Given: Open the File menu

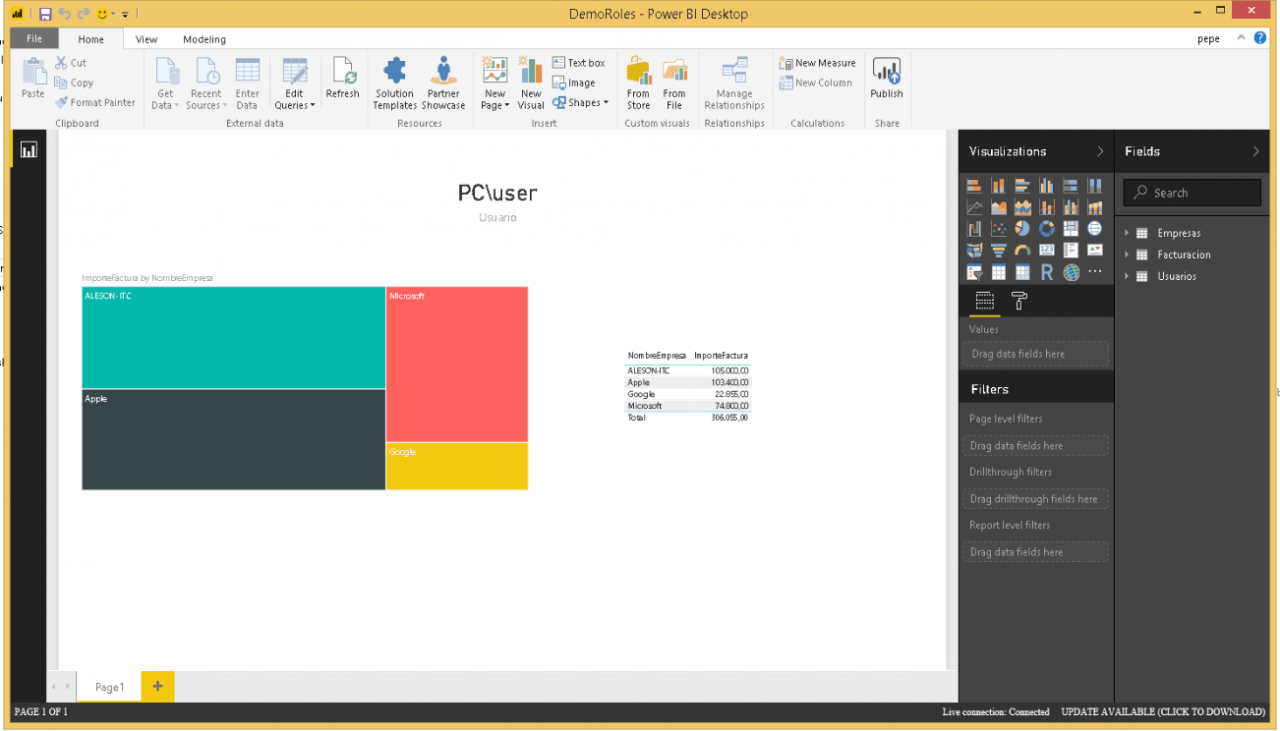Looking at the screenshot, I should [33, 38].
